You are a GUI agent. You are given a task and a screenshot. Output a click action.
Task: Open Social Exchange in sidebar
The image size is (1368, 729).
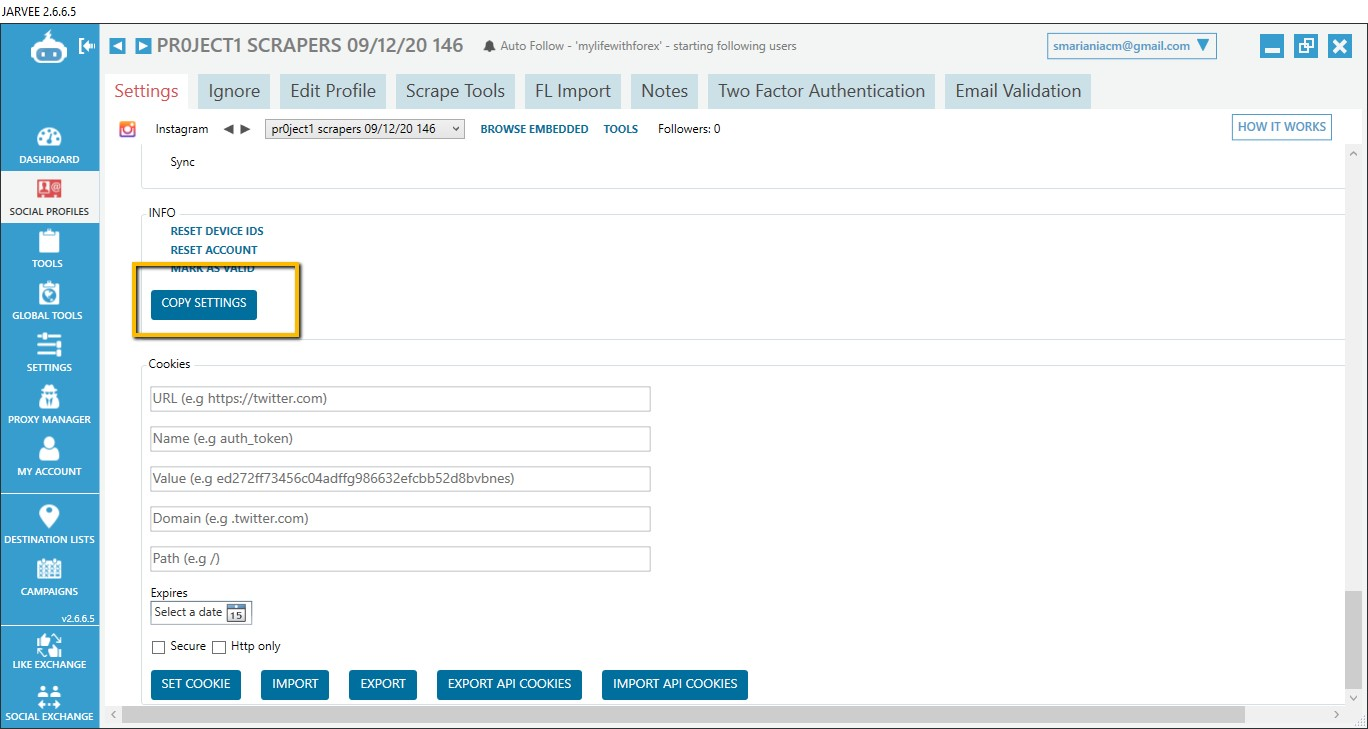(49, 703)
